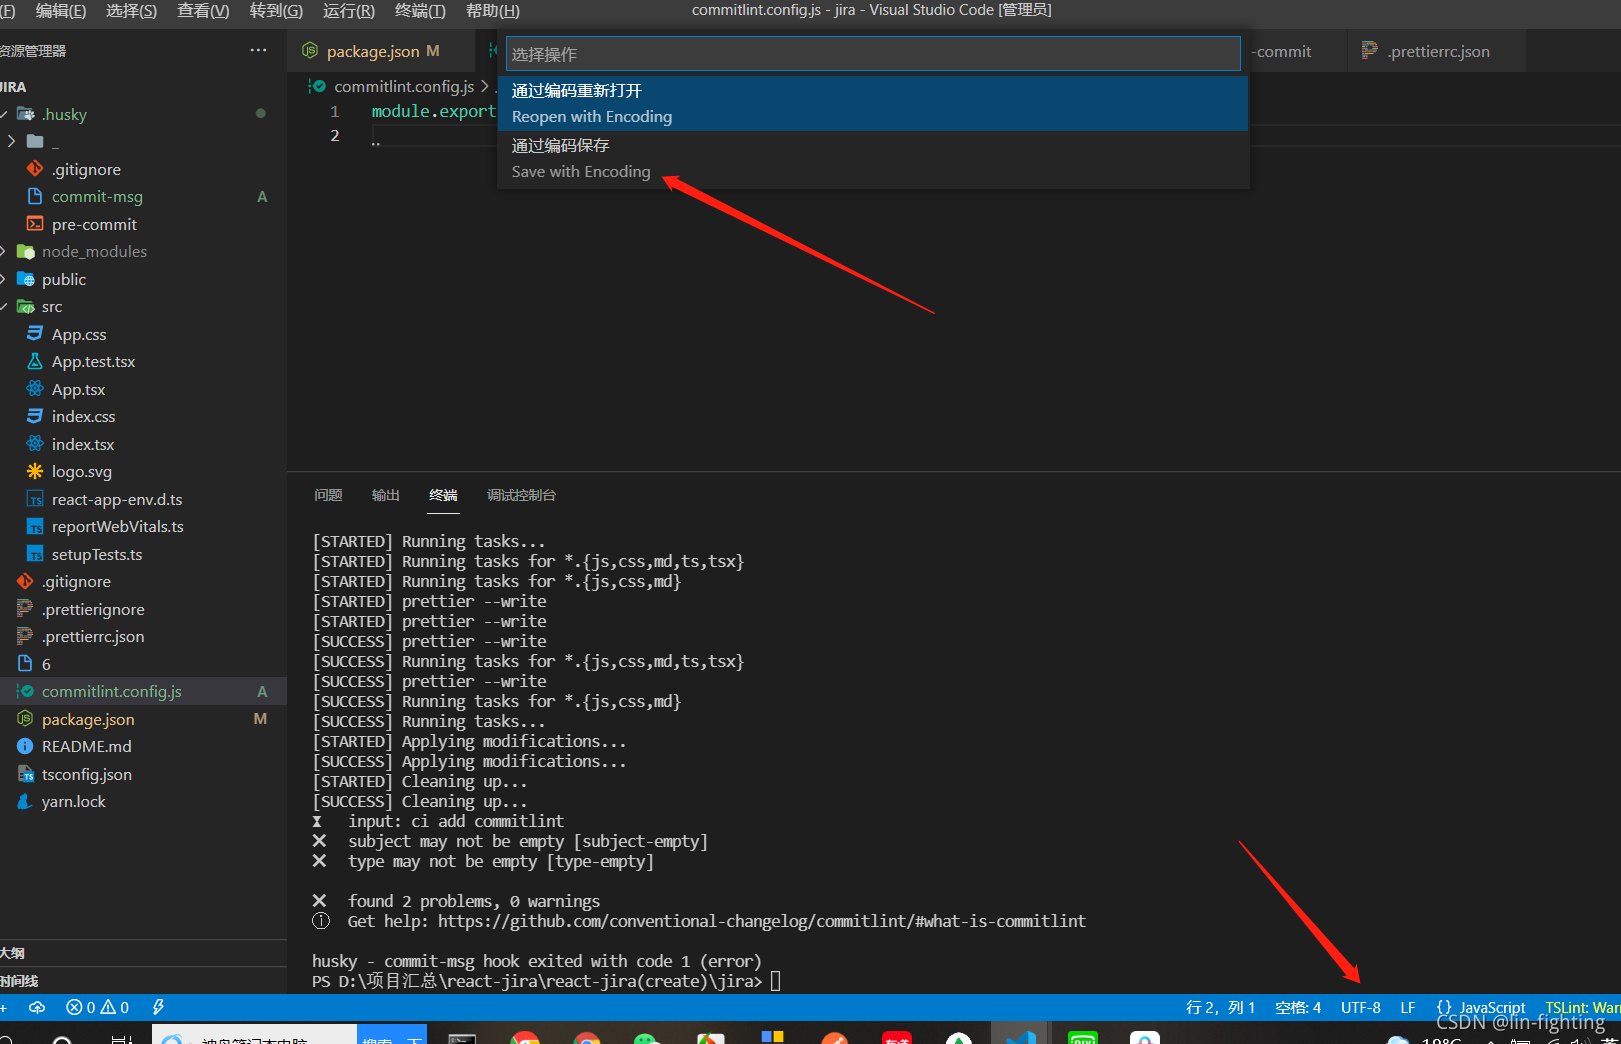1621x1044 pixels.
Task: Click the .prettierignore file icon
Action: 25,609
